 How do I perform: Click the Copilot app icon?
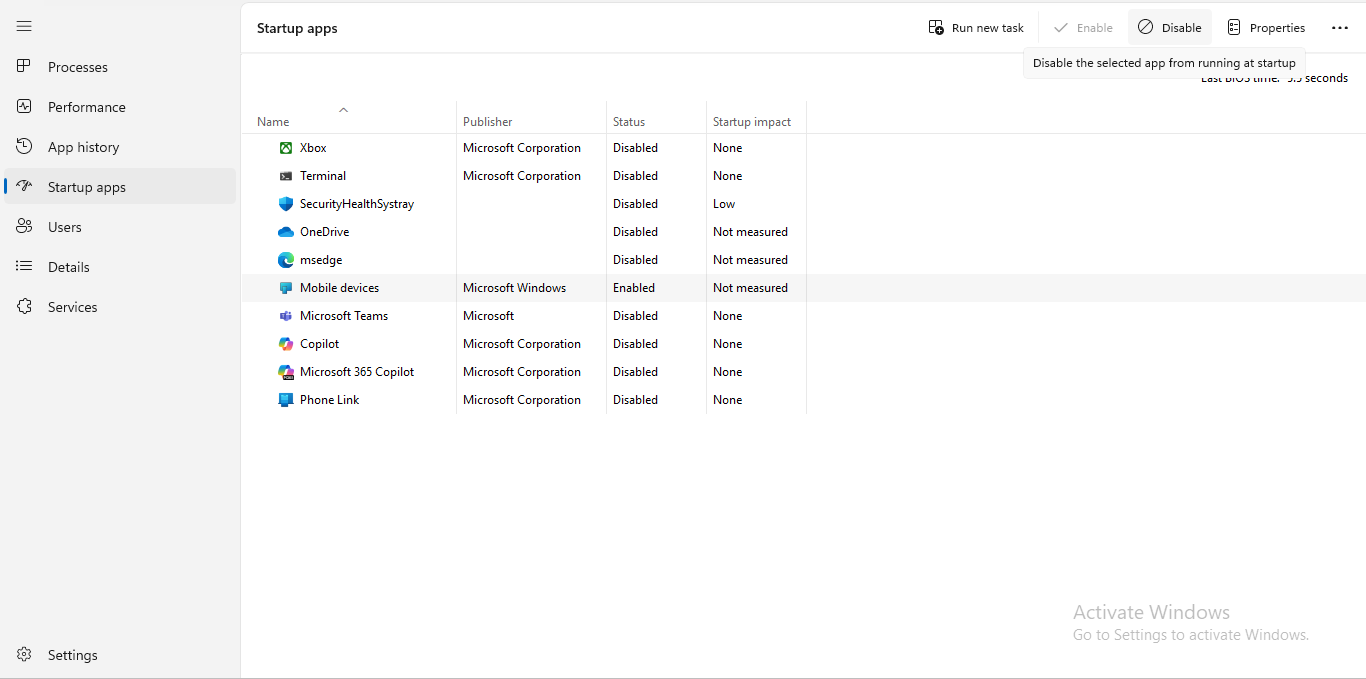coord(286,344)
